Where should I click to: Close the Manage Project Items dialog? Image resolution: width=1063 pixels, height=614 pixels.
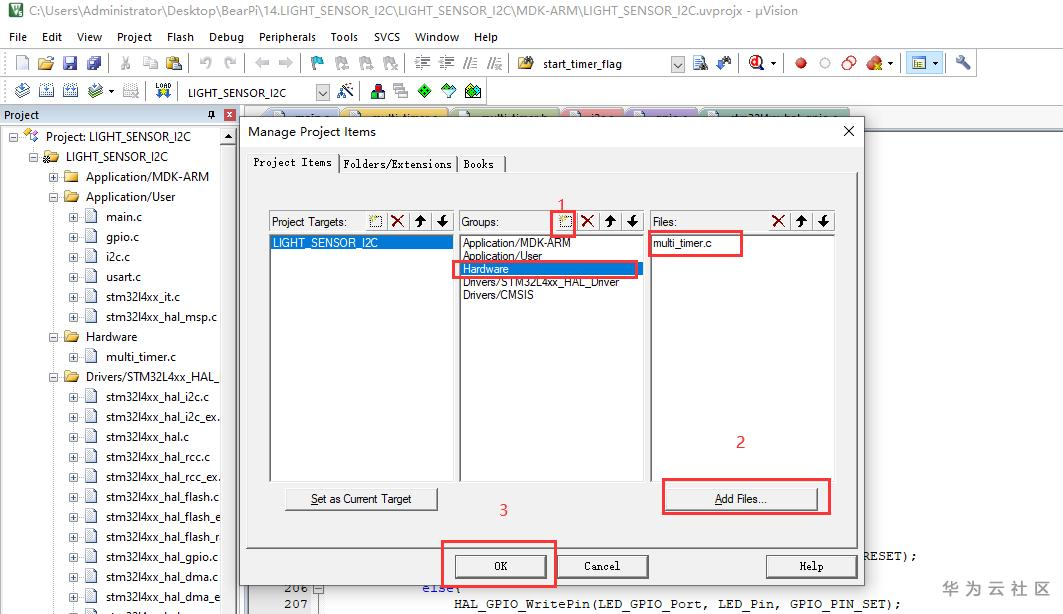(849, 131)
